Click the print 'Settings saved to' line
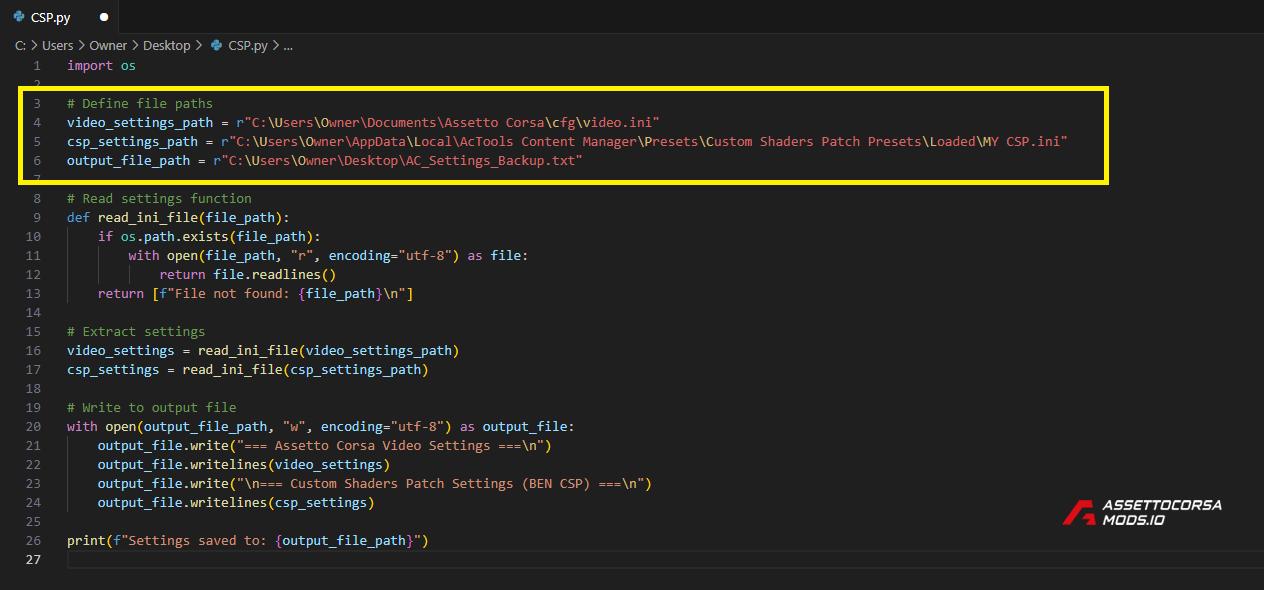1264x590 pixels. click(x=248, y=540)
